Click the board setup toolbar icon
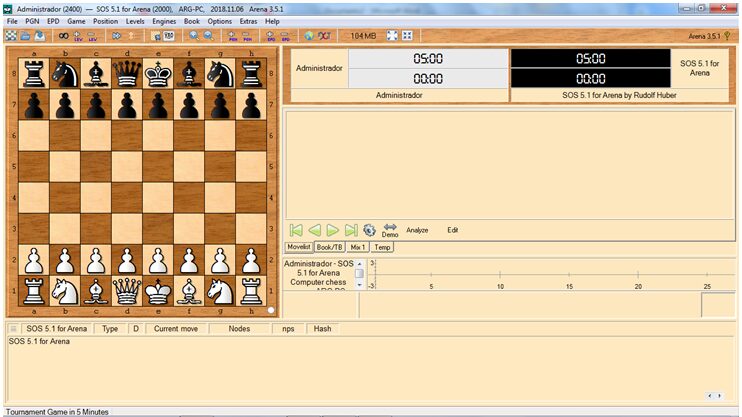This screenshot has height=417, width=742. coord(156,36)
